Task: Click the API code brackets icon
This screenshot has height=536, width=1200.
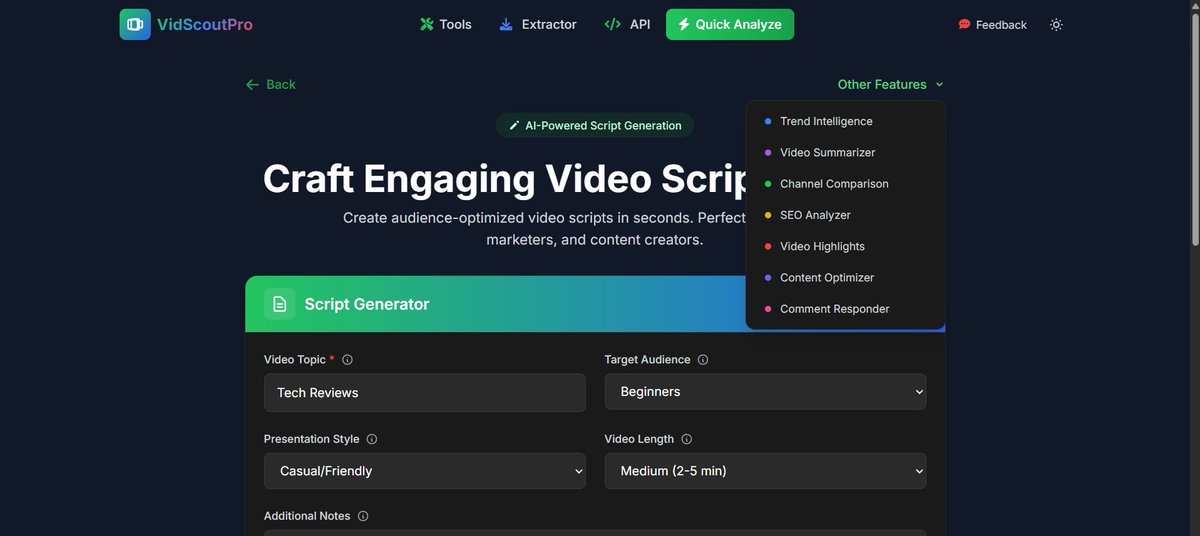Action: [x=613, y=24]
